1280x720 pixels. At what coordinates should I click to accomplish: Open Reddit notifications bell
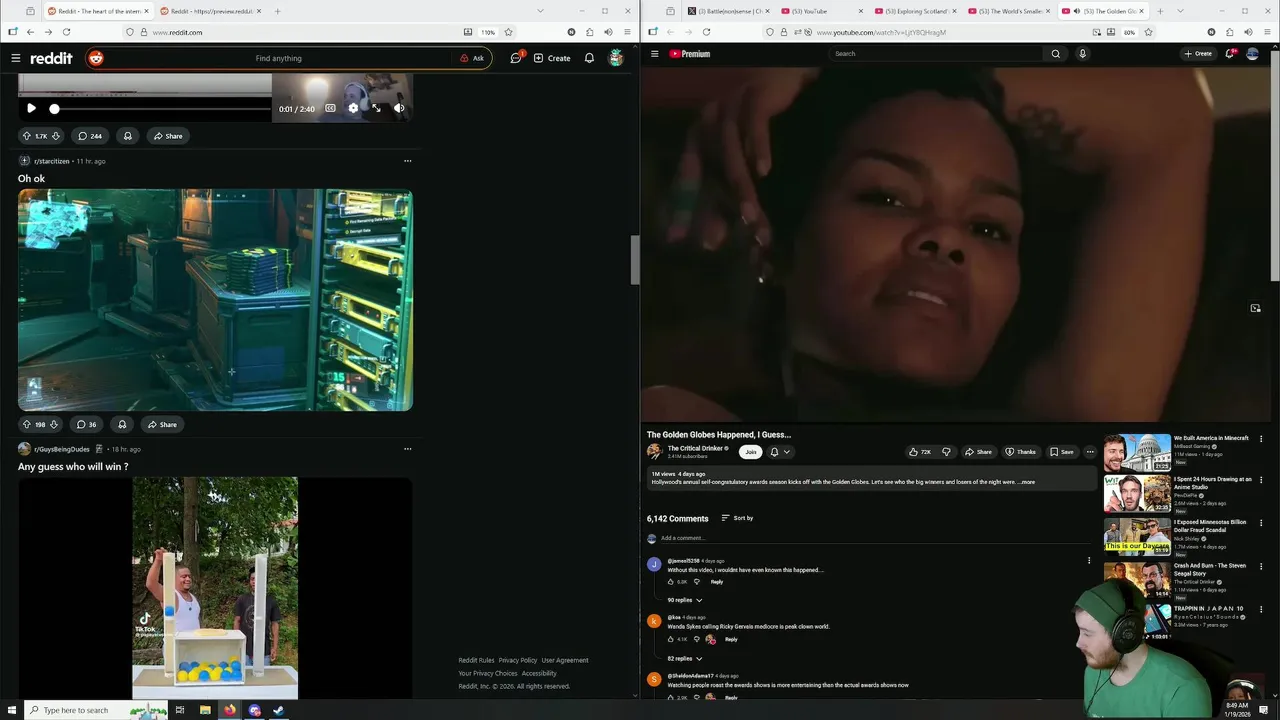pyautogui.click(x=589, y=58)
